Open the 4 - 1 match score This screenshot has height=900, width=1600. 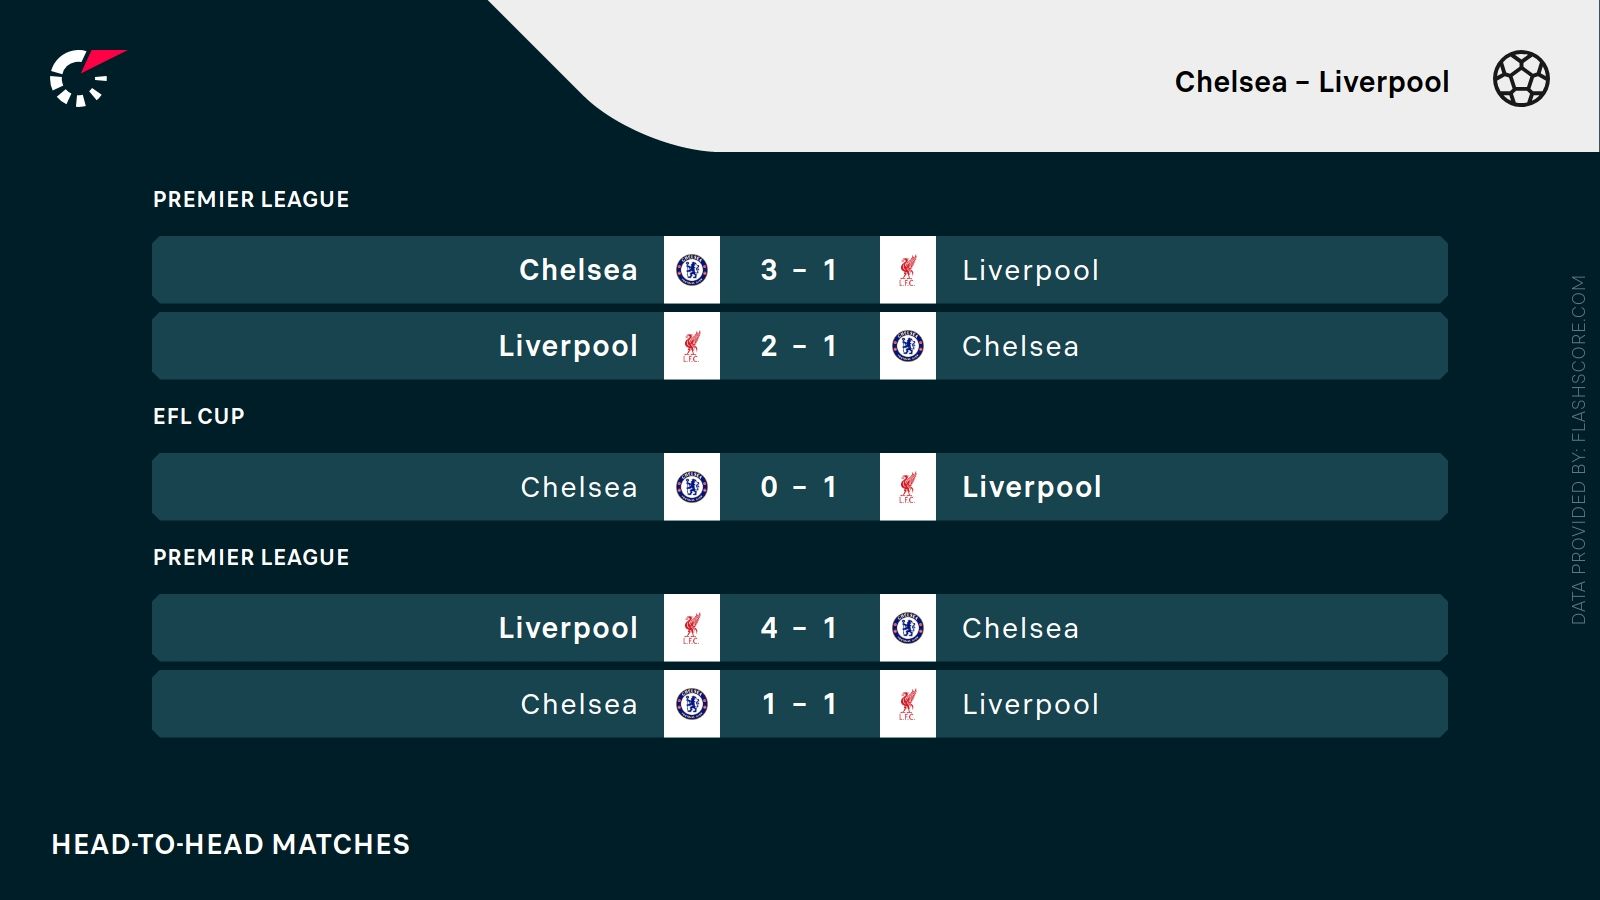click(x=799, y=628)
